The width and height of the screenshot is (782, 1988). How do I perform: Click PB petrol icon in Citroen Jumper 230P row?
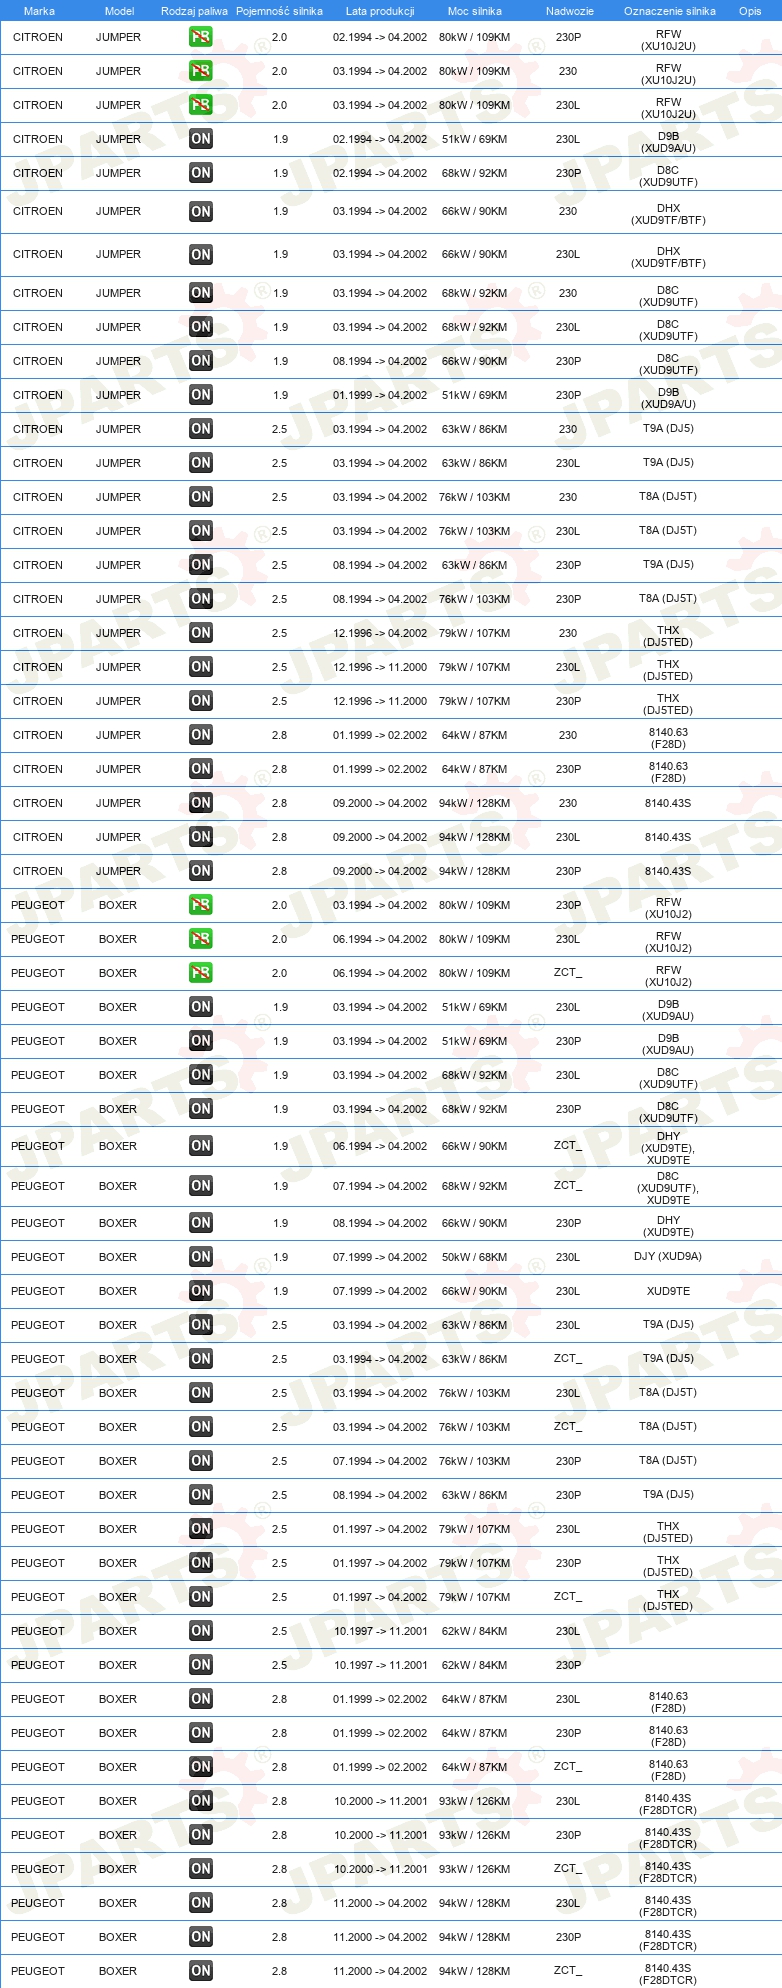(x=201, y=37)
